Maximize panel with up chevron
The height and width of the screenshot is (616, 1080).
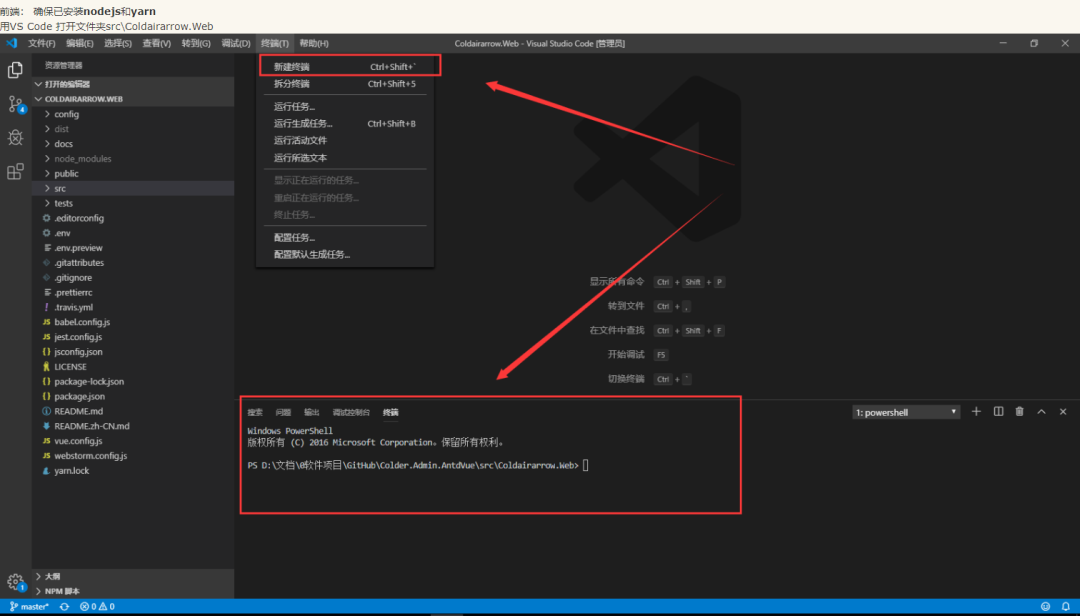(x=1041, y=411)
